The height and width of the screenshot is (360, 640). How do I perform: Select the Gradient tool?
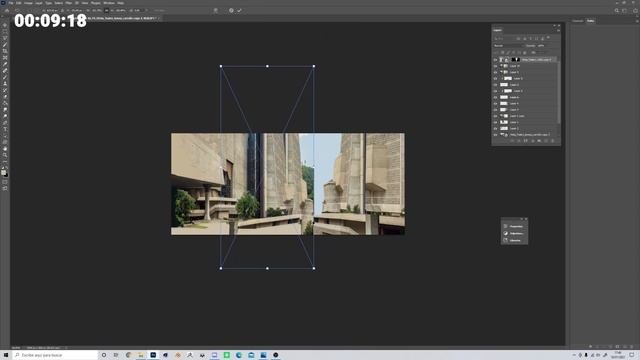click(x=5, y=103)
